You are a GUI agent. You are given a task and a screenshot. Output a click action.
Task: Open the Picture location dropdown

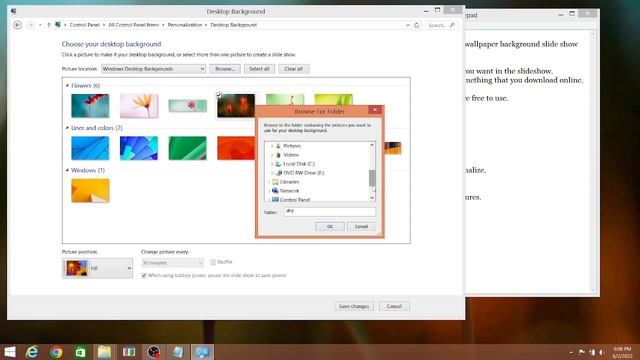153,69
